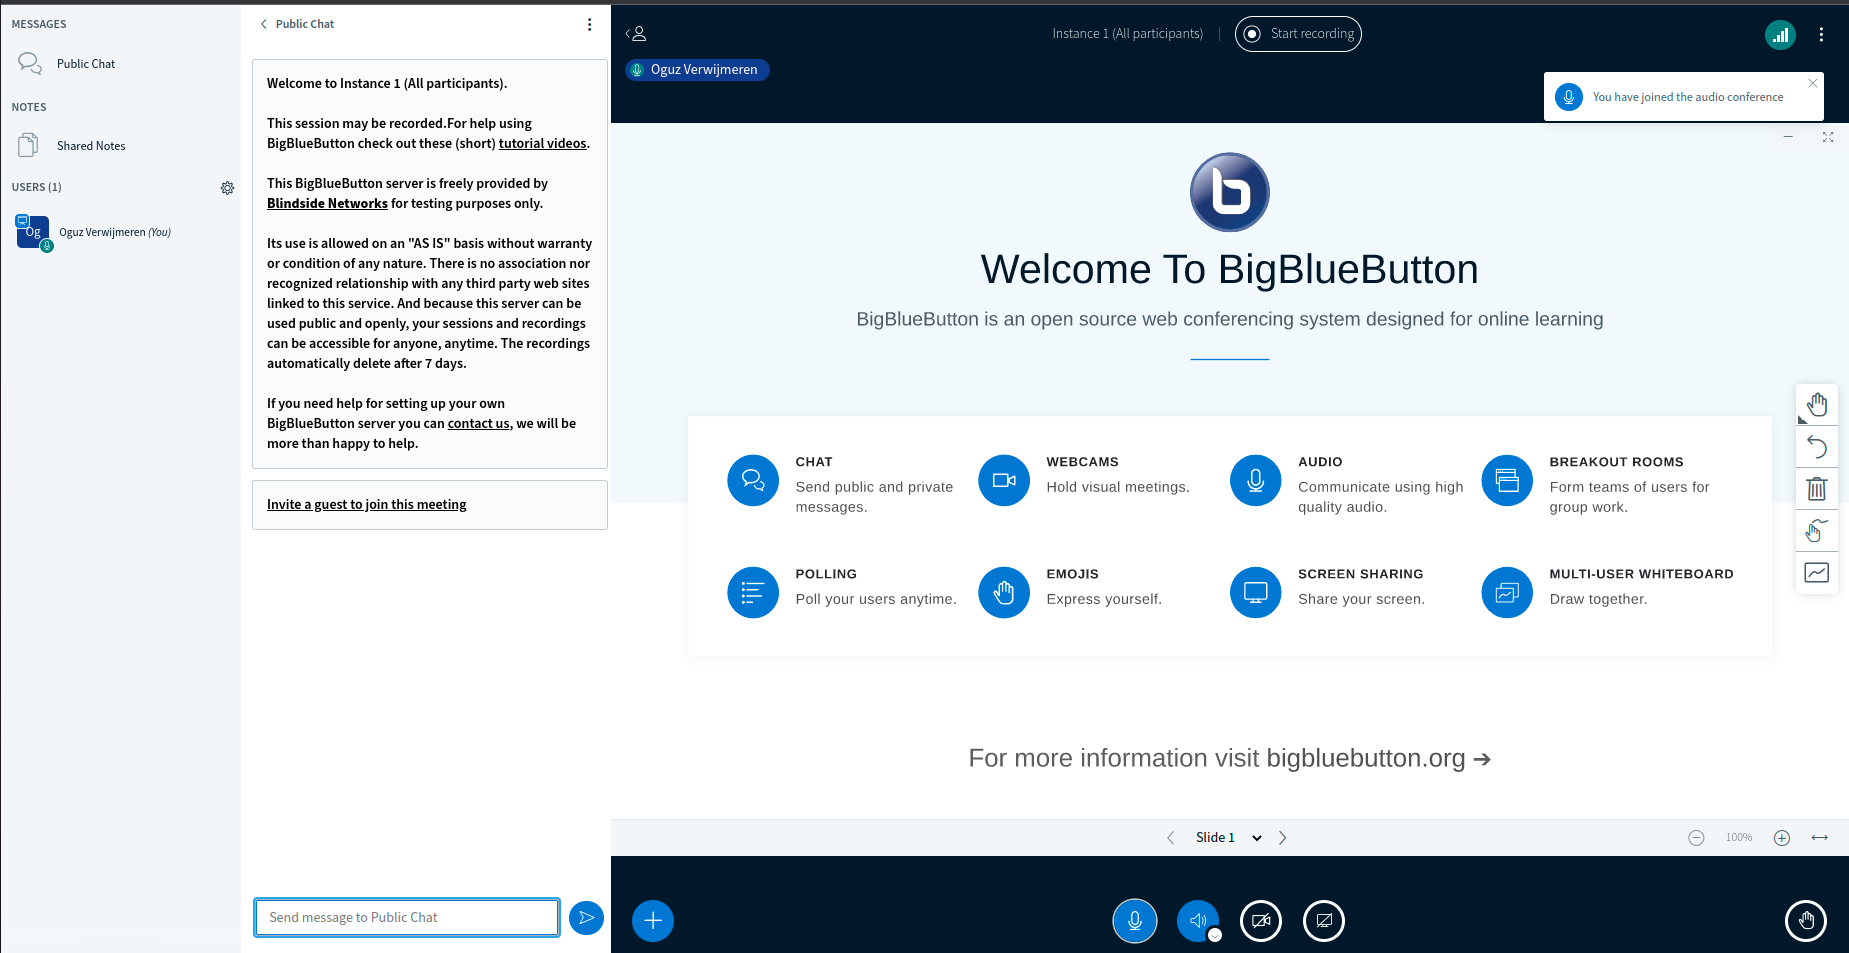The height and width of the screenshot is (953, 1849).
Task: Click the Chat feature icon on slide
Action: tap(753, 481)
